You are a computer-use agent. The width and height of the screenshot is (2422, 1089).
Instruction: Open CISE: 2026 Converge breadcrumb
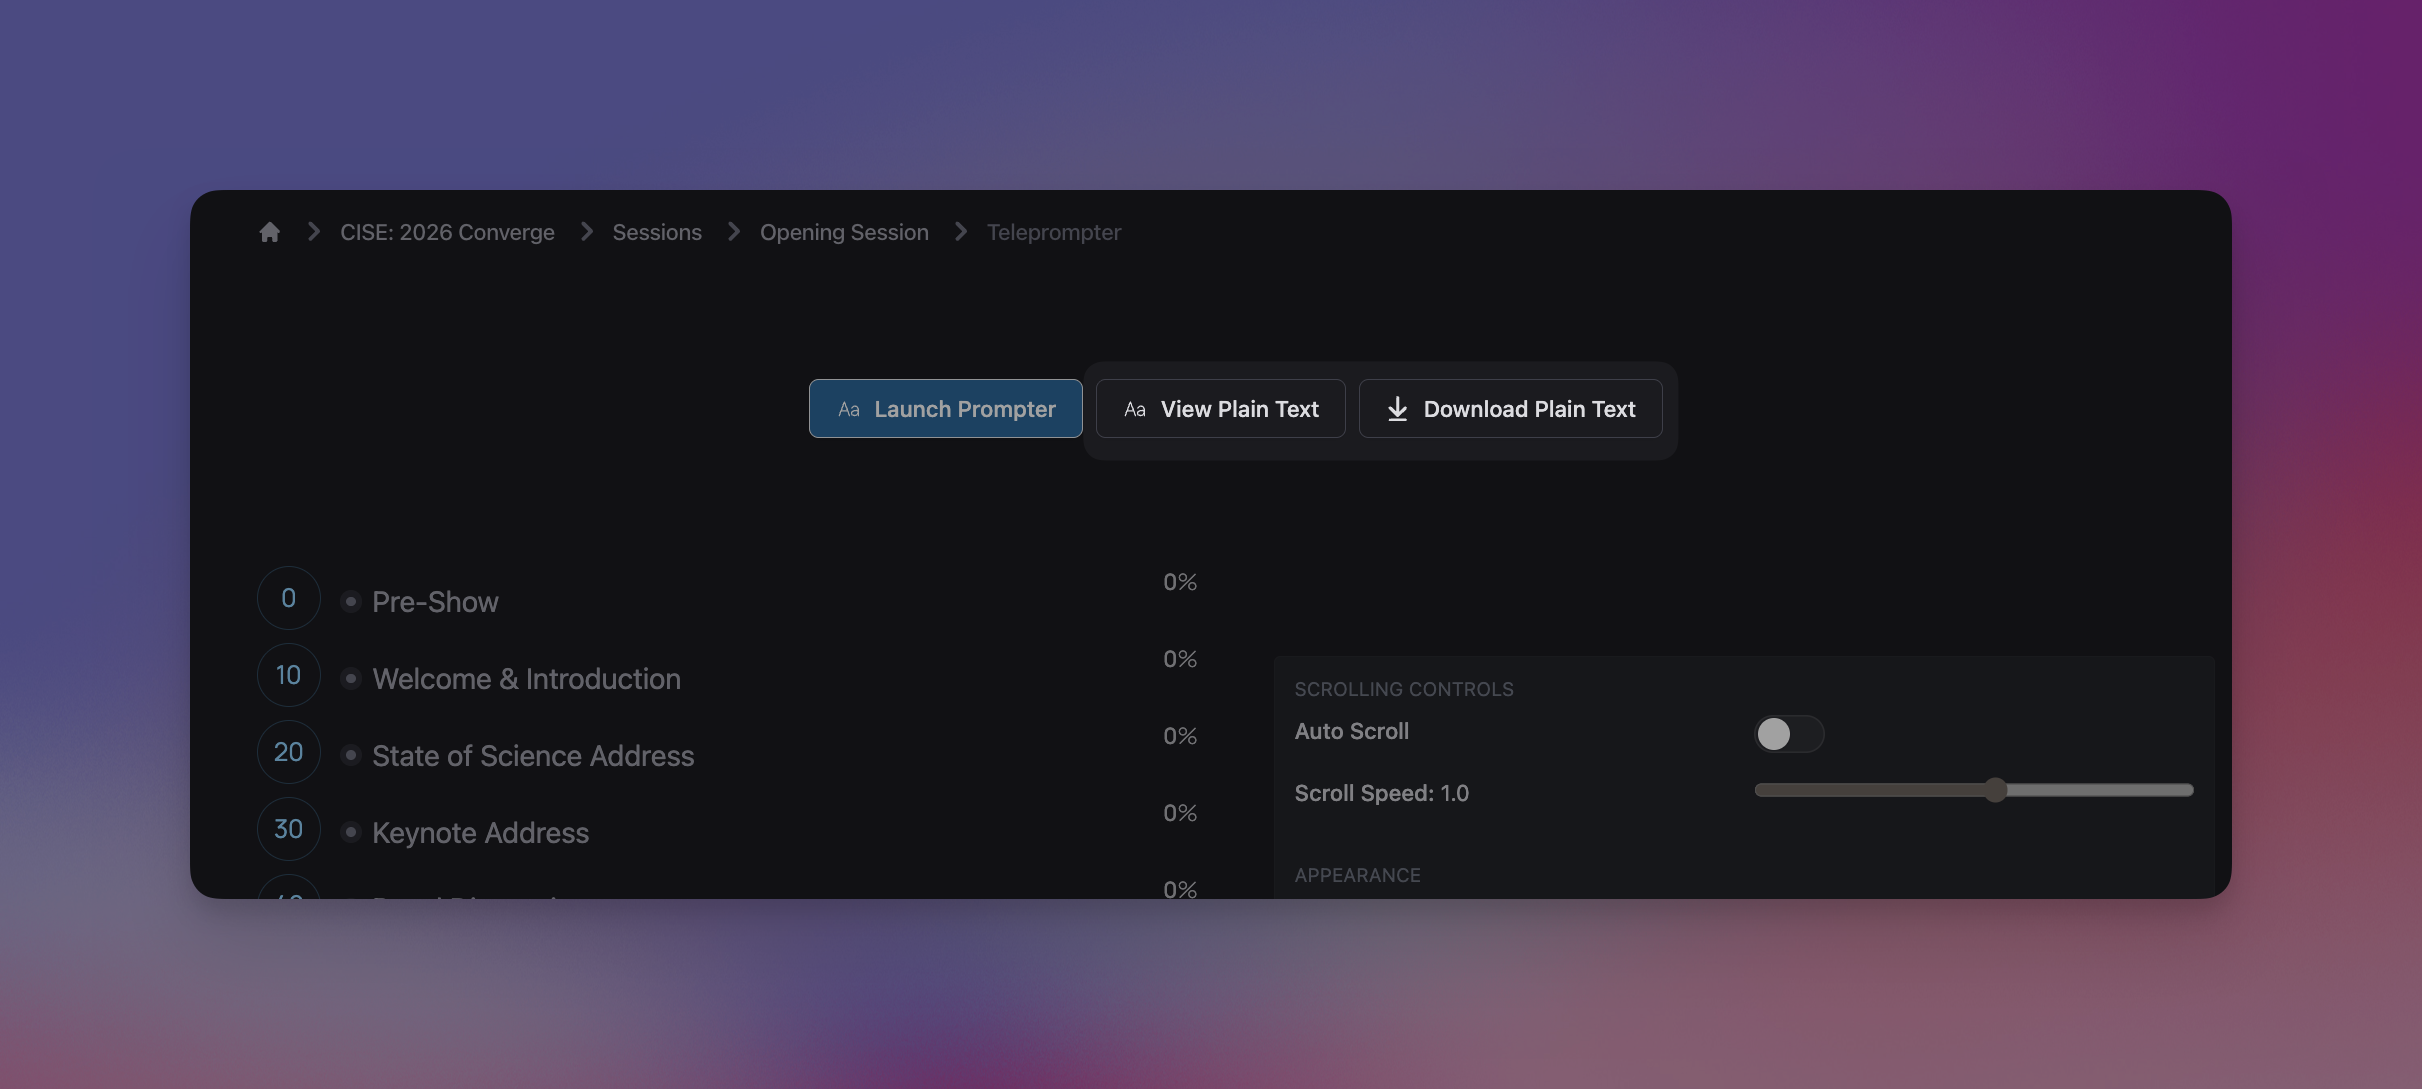(446, 232)
